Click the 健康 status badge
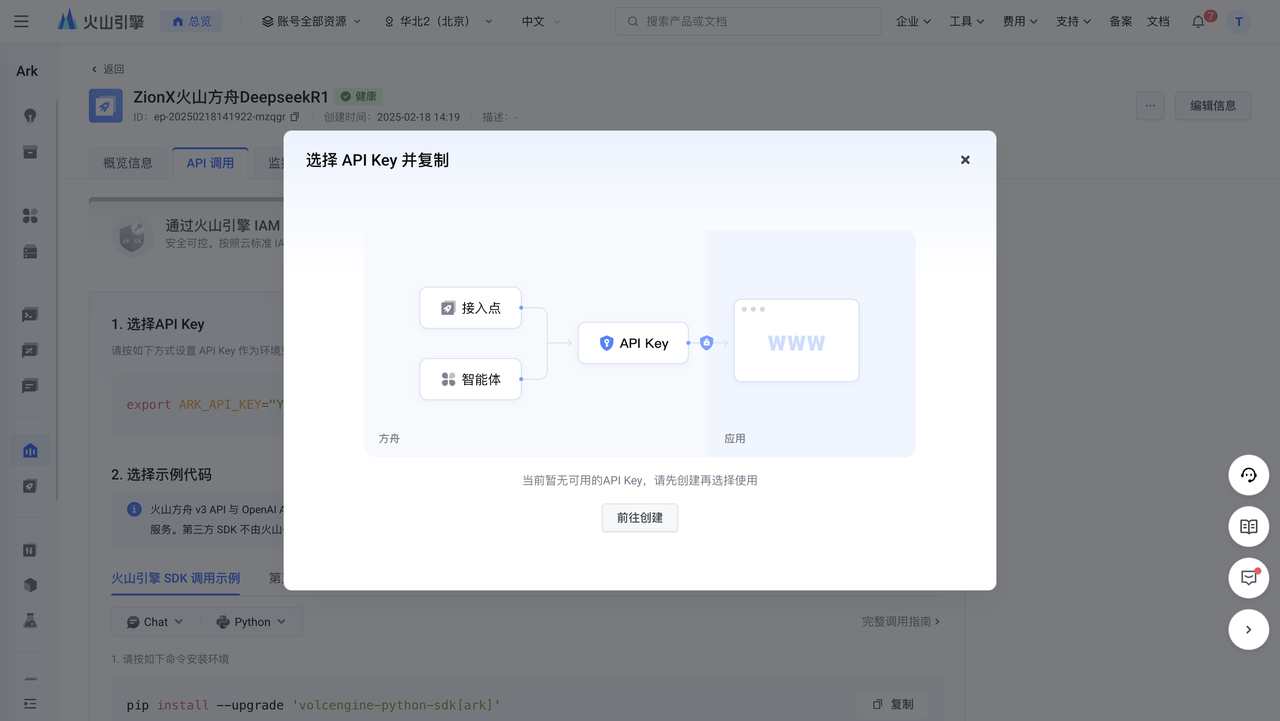This screenshot has width=1280, height=721. tap(358, 97)
